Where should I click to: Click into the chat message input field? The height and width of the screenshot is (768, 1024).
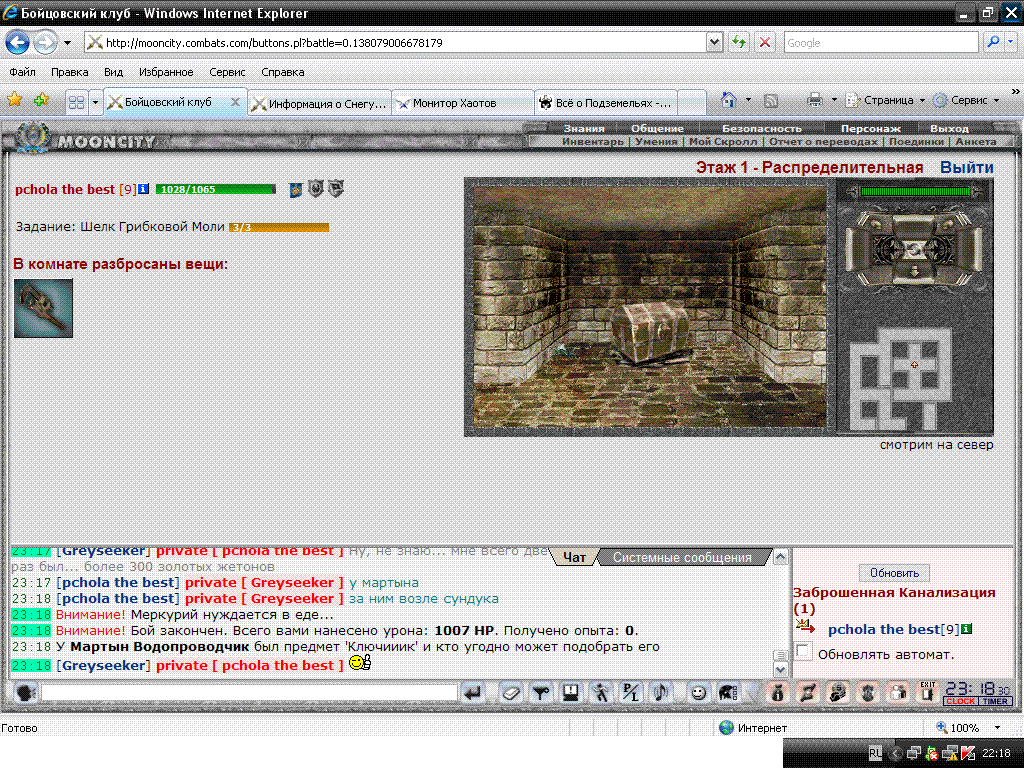(249, 692)
